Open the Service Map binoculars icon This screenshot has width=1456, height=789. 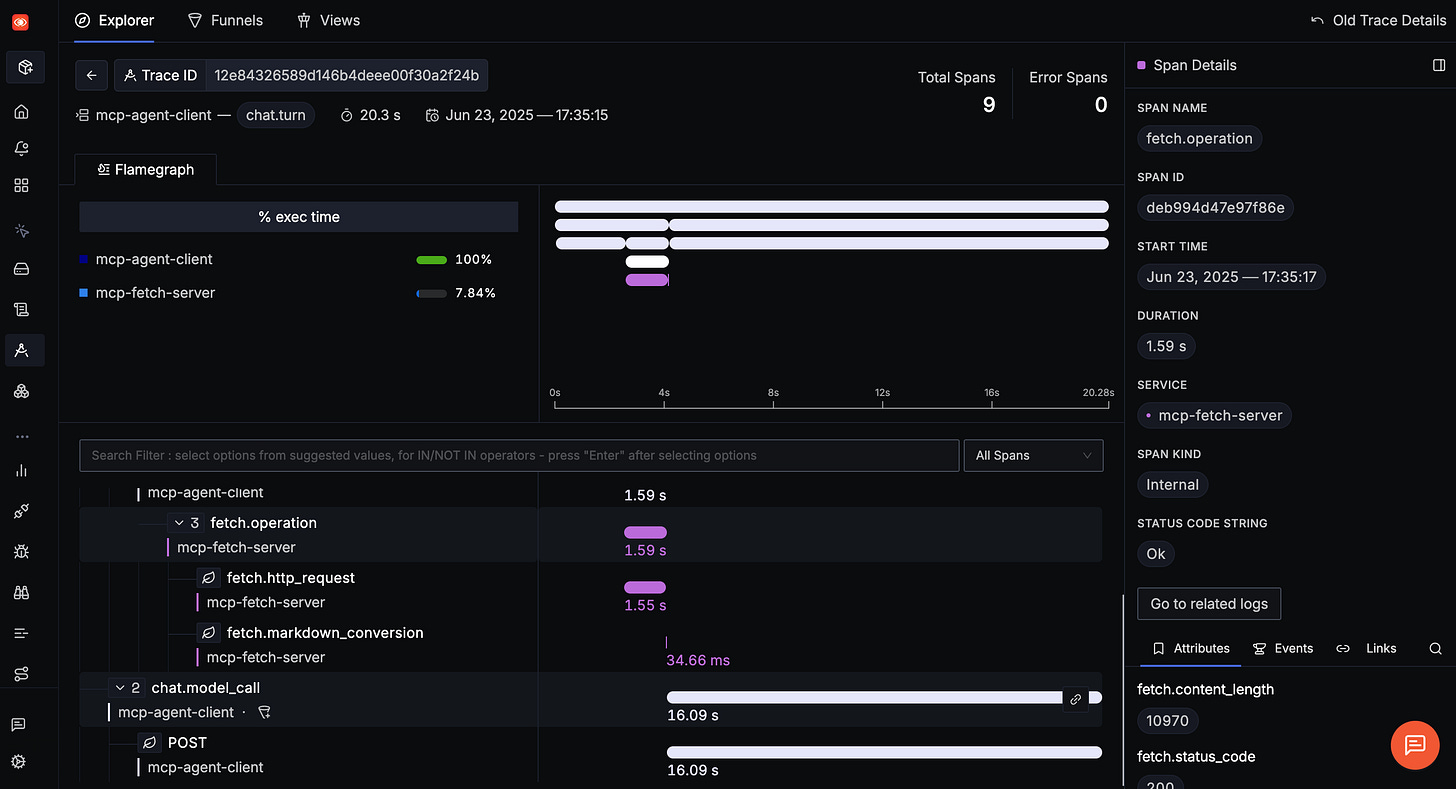pyautogui.click(x=21, y=592)
